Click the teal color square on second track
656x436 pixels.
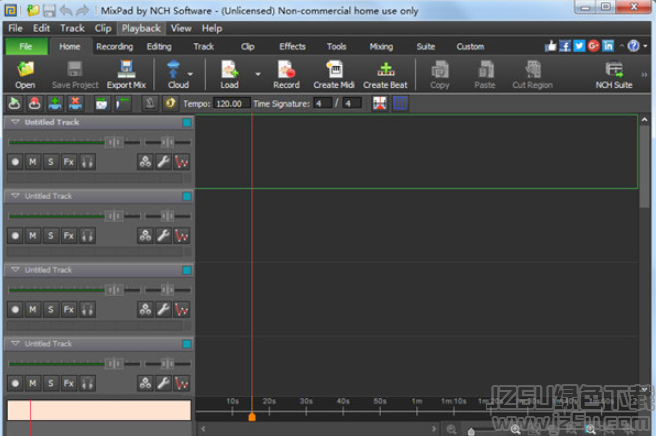coord(187,196)
